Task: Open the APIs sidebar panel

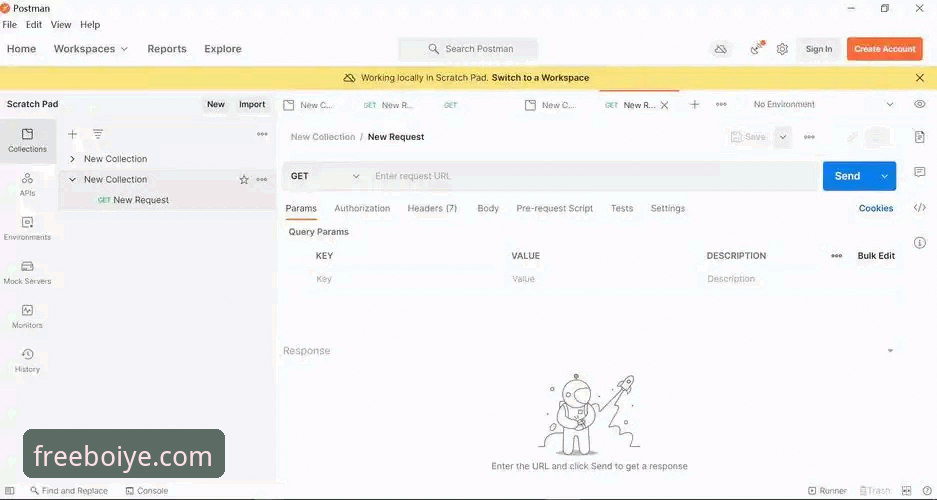Action: [x=27, y=185]
